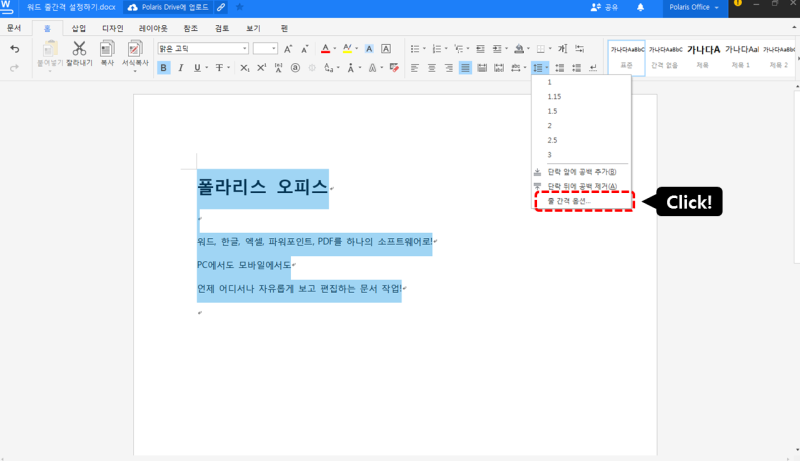The width and height of the screenshot is (800, 461).
Task: Click the Format Painter (서식복사) icon
Action: [135, 48]
